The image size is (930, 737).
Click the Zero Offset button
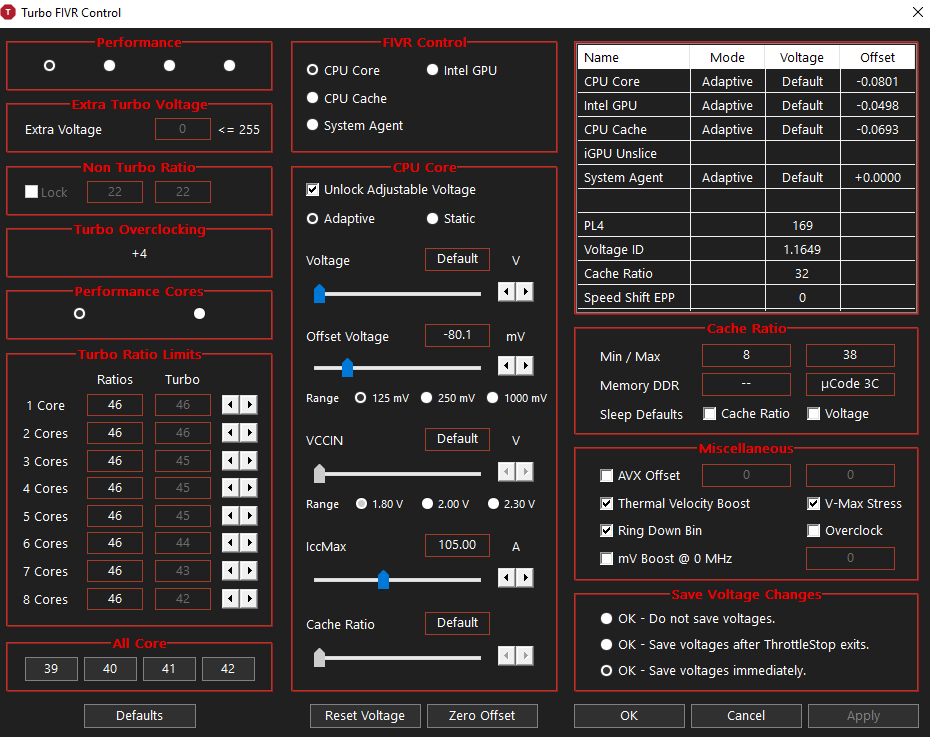(x=482, y=716)
